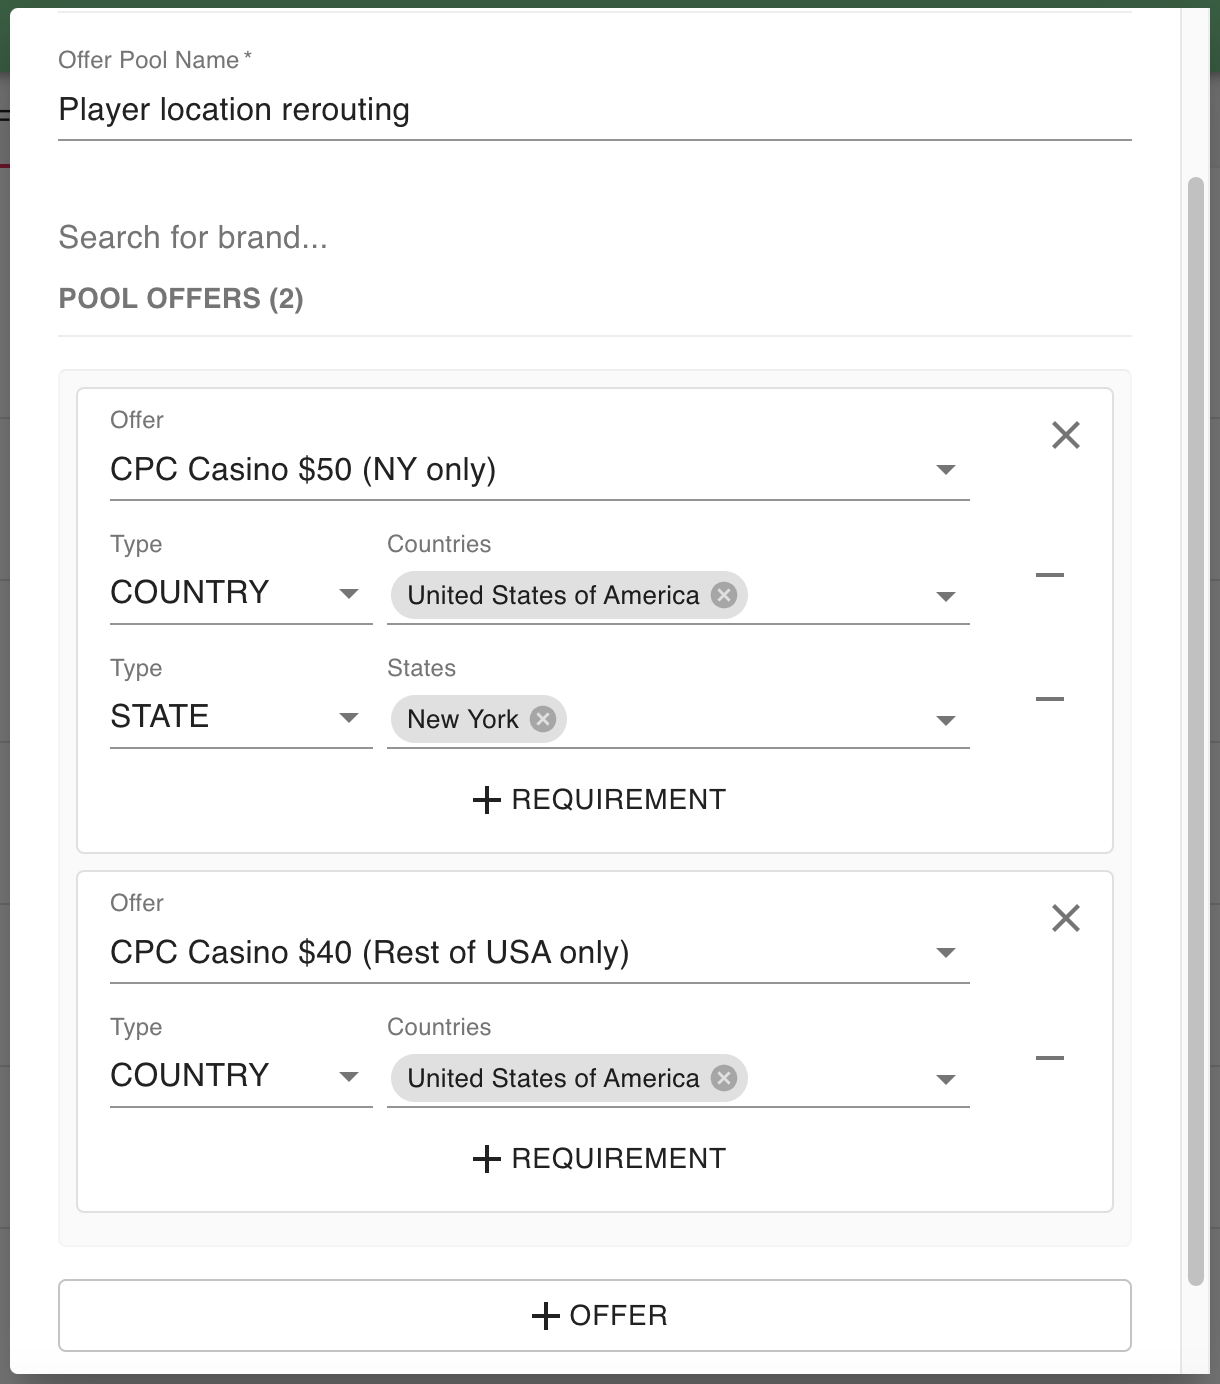This screenshot has height=1384, width=1220.
Task: Open the CPC Casino $50 offer dropdown
Action: click(945, 470)
